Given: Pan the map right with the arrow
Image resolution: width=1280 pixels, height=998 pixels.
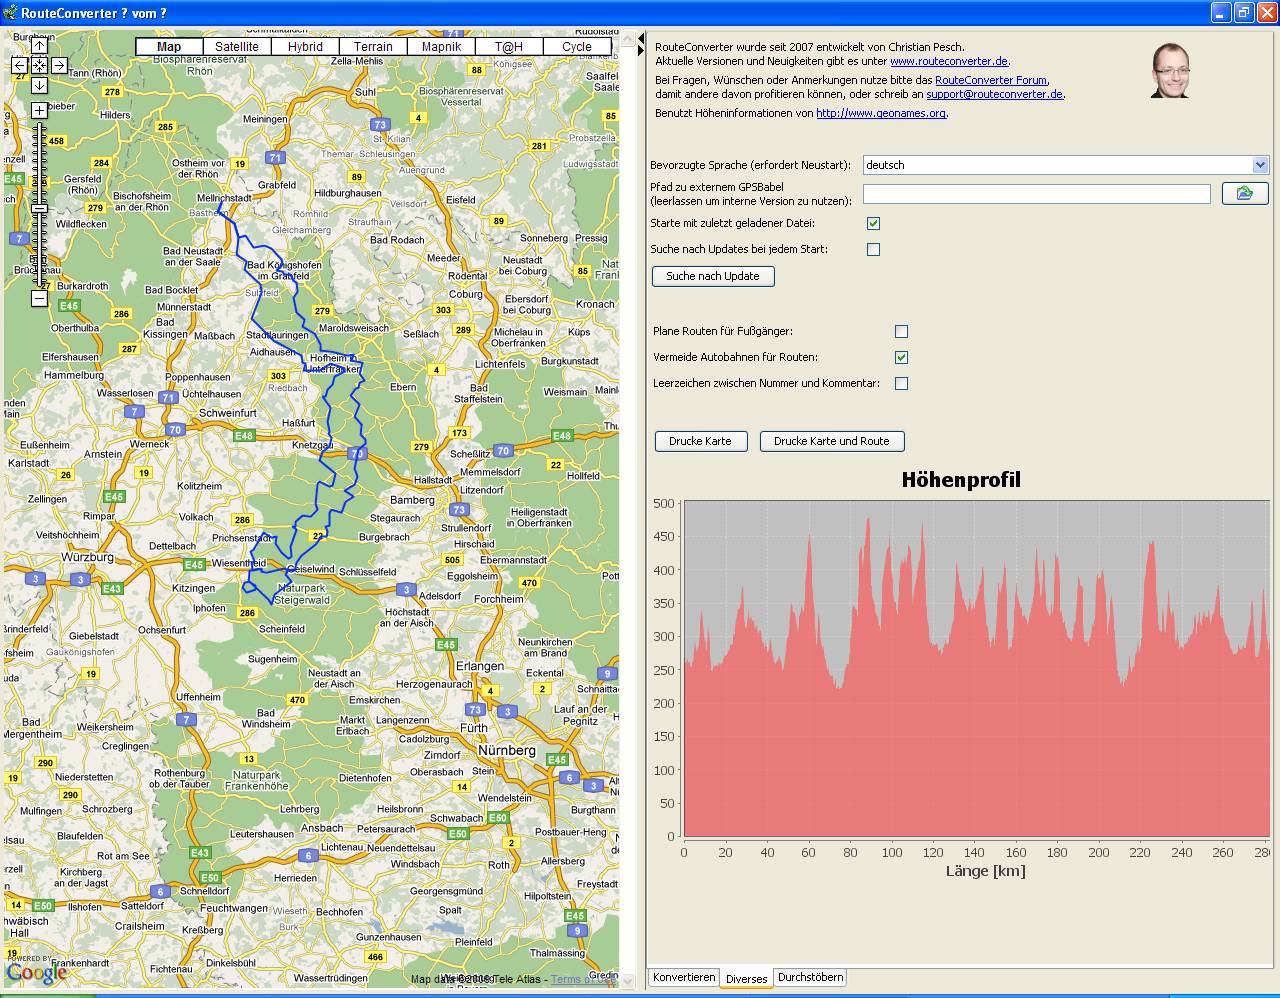Looking at the screenshot, I should click(x=59, y=66).
